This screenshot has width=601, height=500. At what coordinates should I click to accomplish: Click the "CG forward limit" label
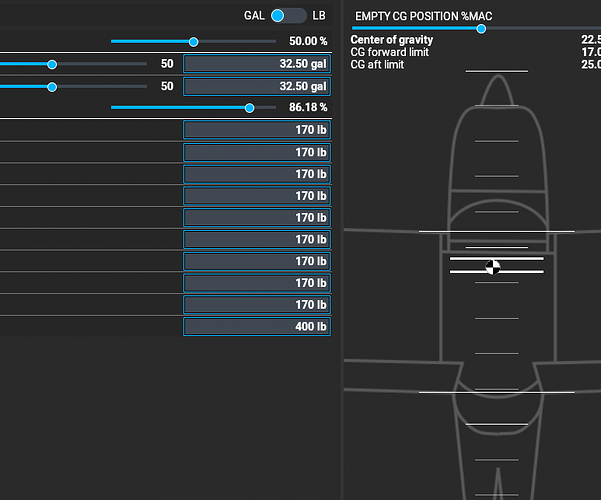(x=389, y=52)
